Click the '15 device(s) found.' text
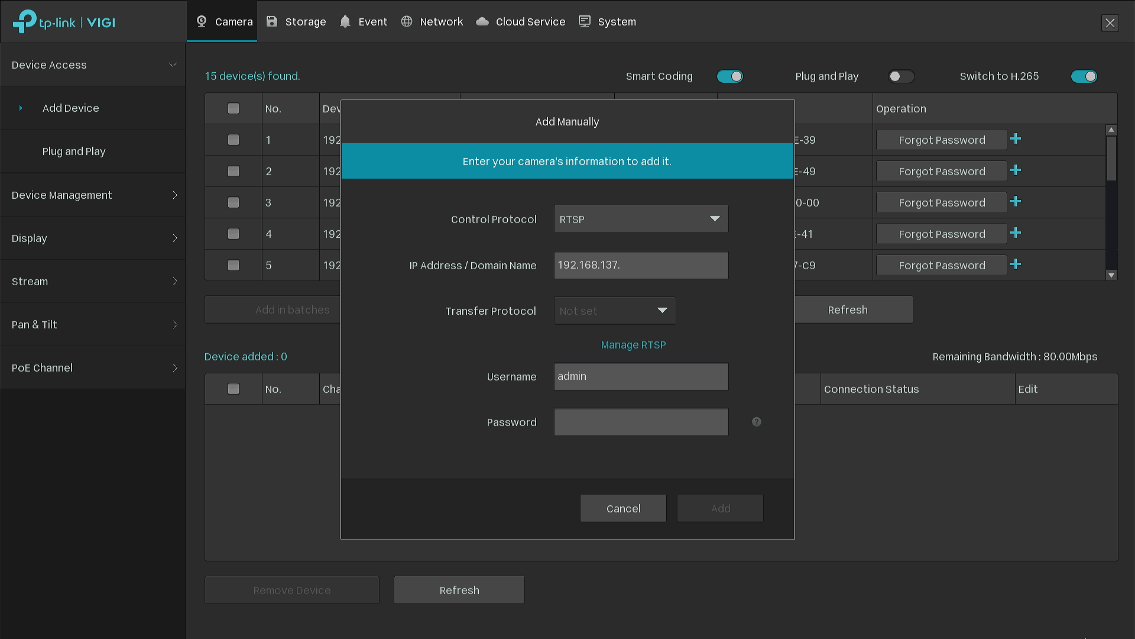Screen dimensions: 1135x639 252,76
